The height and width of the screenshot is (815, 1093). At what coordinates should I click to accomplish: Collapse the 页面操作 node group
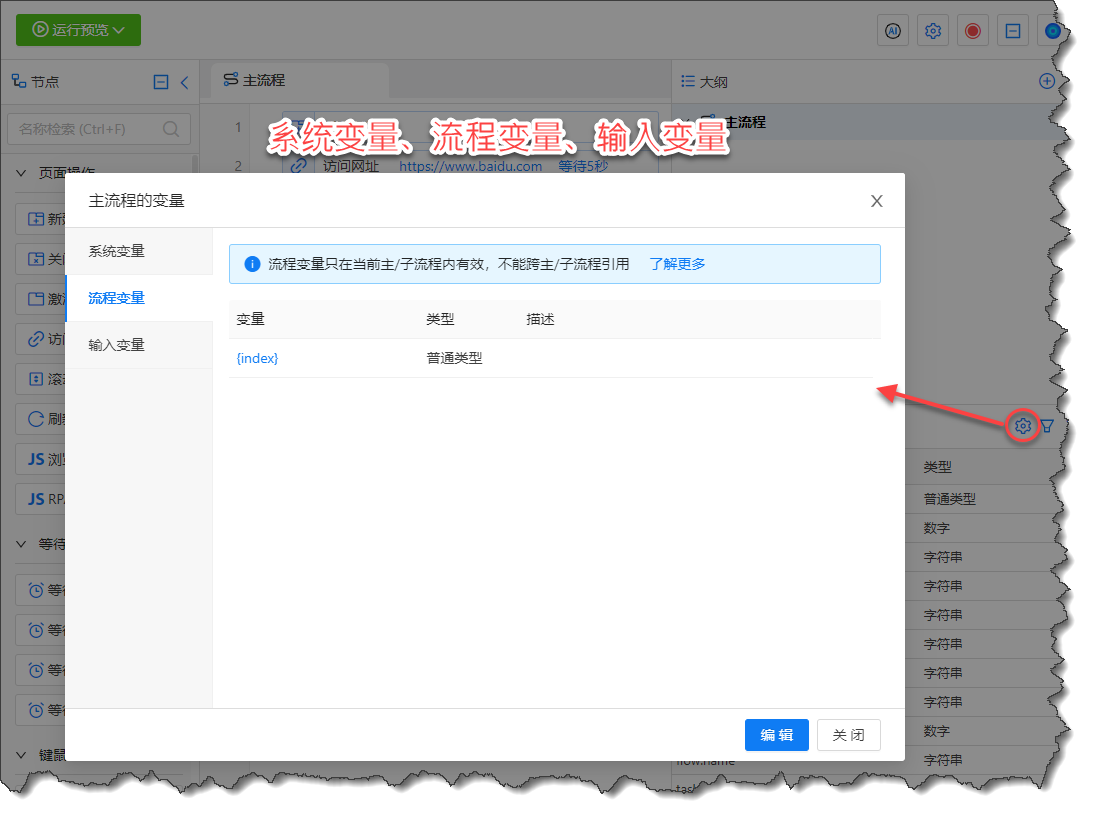(21, 173)
